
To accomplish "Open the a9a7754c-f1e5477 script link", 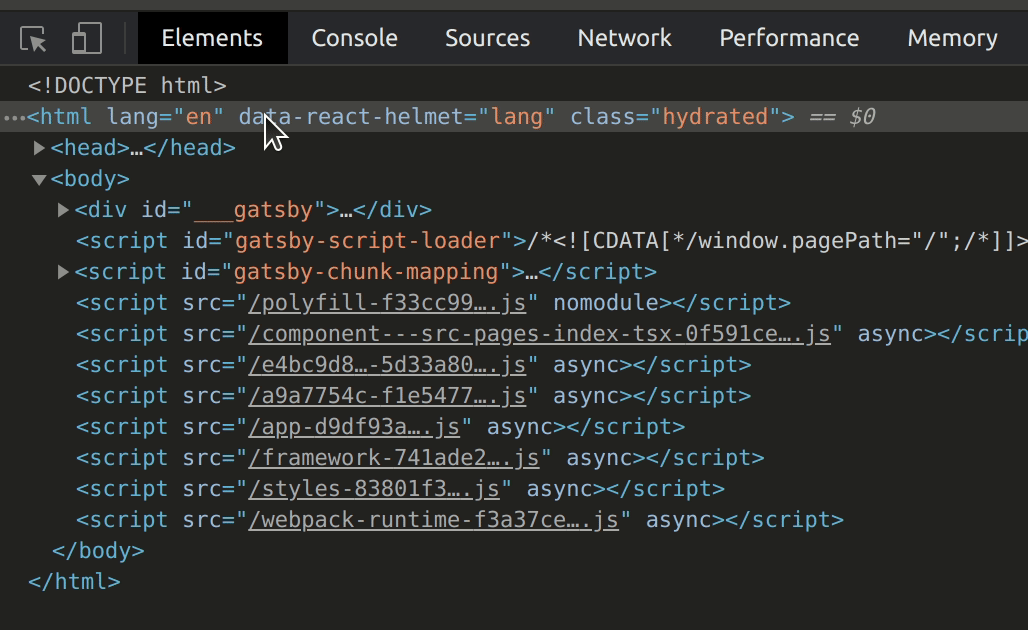I will (387, 396).
